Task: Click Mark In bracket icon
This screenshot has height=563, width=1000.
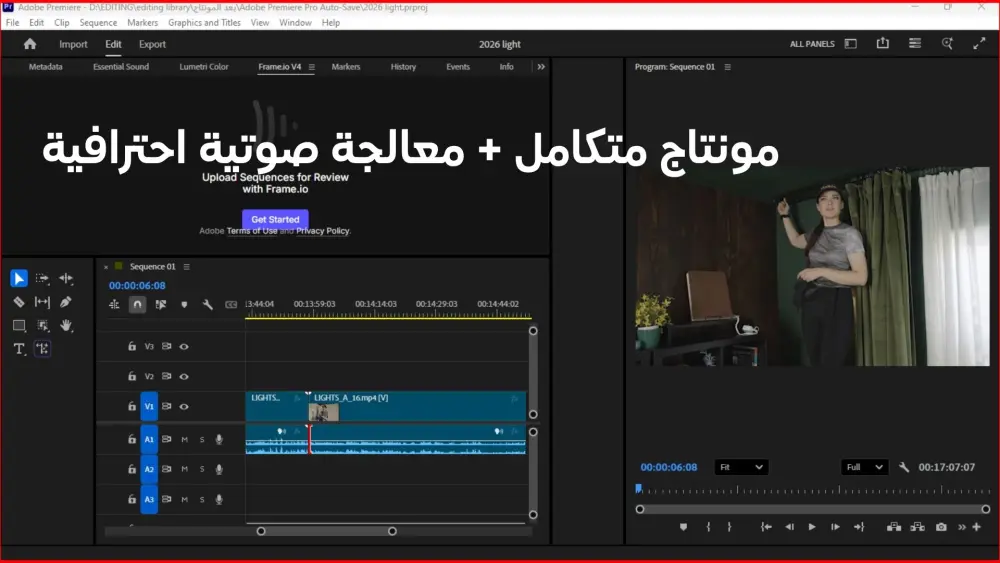Action: point(708,527)
